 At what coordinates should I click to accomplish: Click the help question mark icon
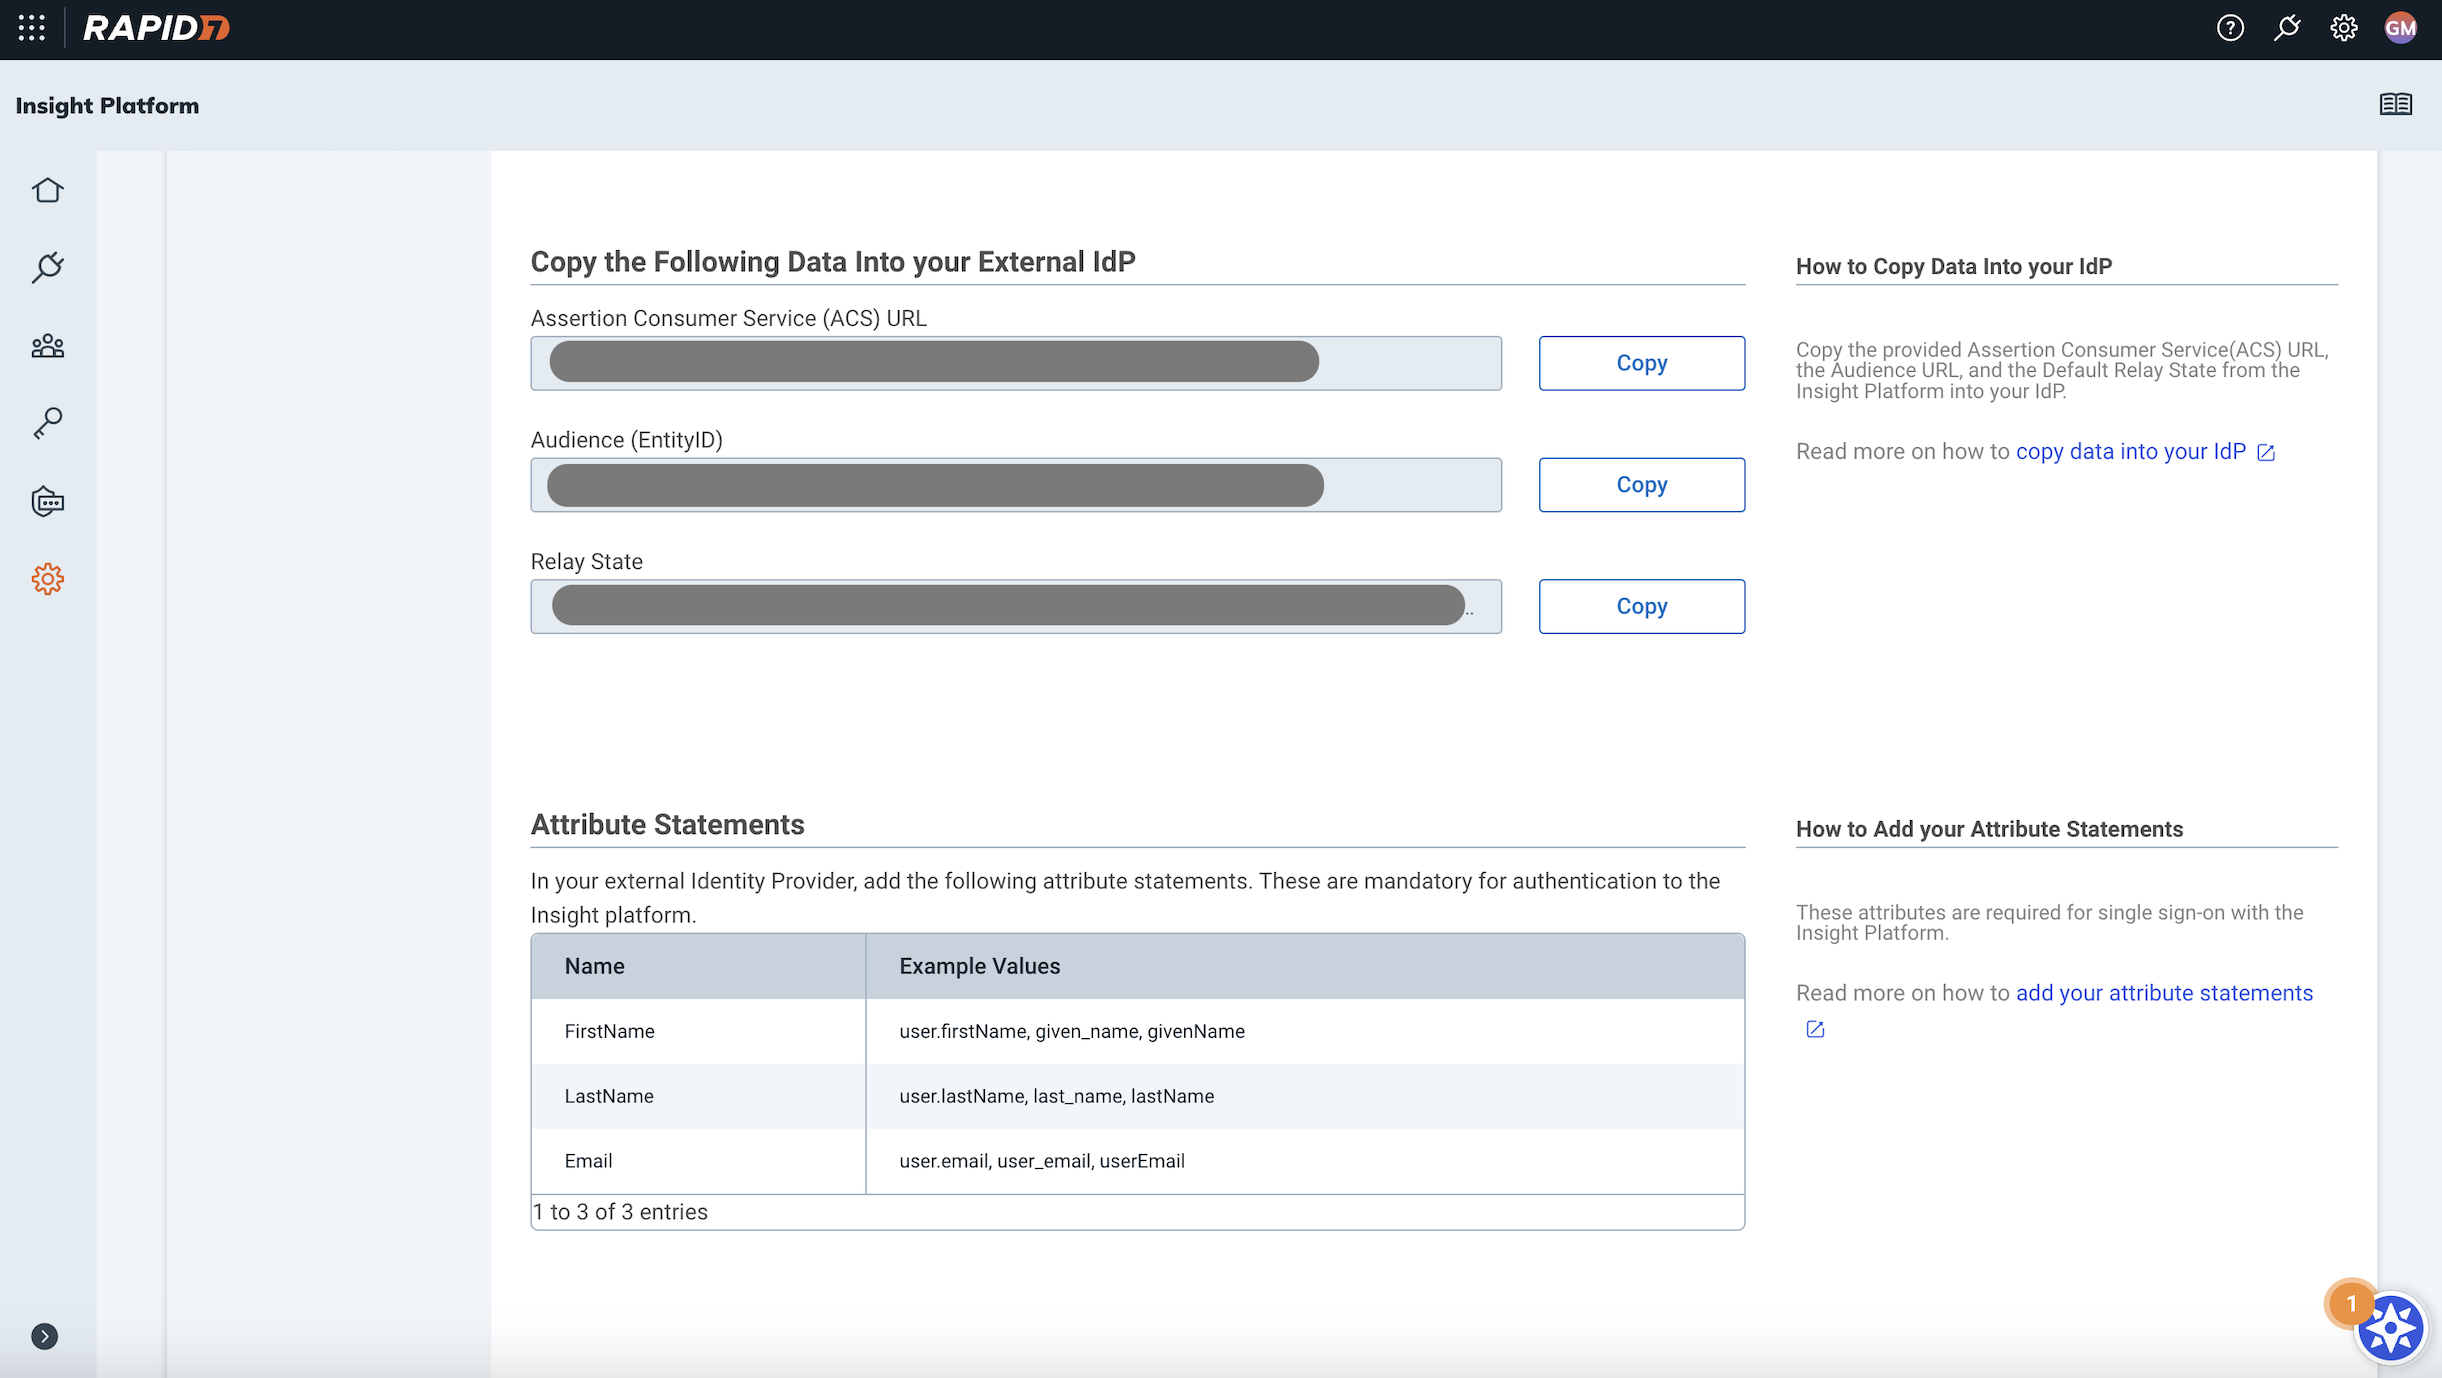2229,28
